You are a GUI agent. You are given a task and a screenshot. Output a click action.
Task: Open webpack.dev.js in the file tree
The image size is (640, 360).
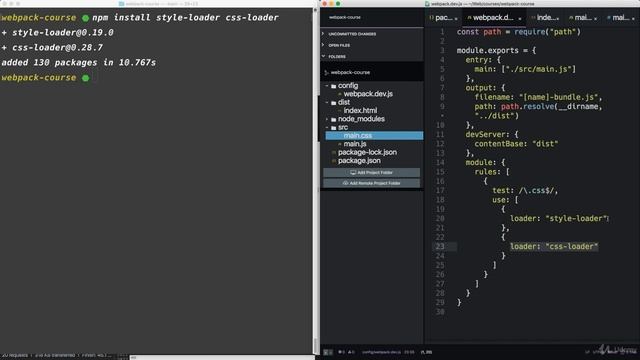[368, 94]
